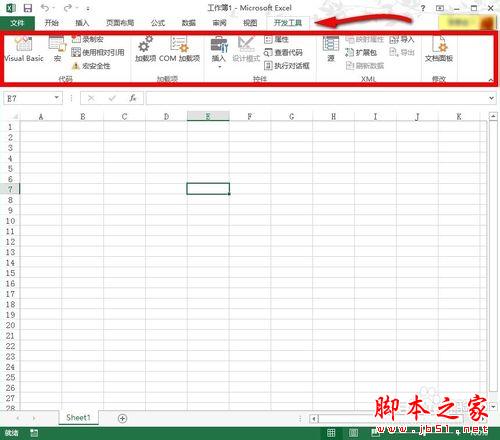Click XML 导出 export

pyautogui.click(x=402, y=52)
